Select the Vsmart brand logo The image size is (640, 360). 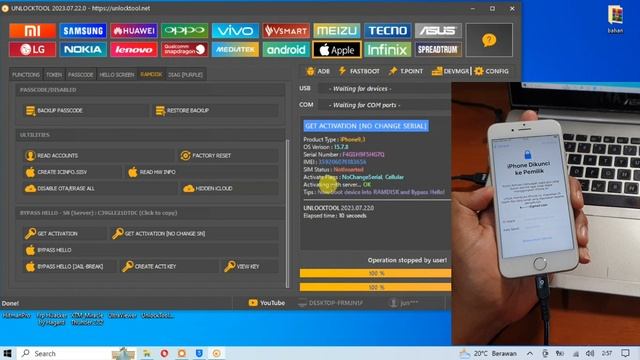coord(286,31)
